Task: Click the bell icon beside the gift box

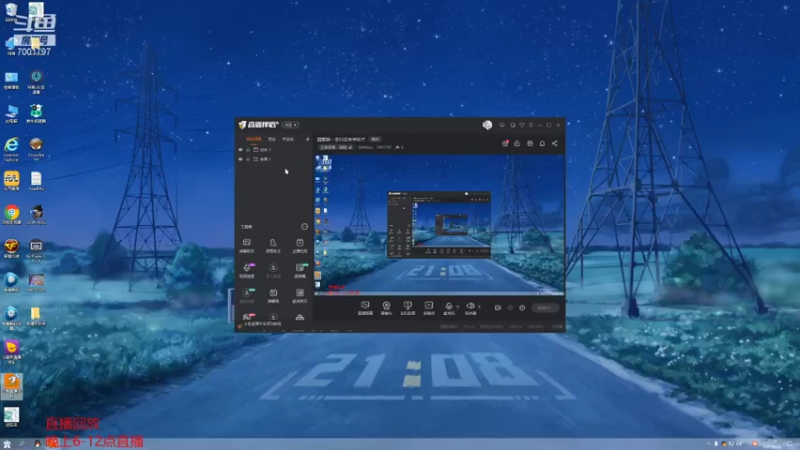Action: pyautogui.click(x=517, y=143)
